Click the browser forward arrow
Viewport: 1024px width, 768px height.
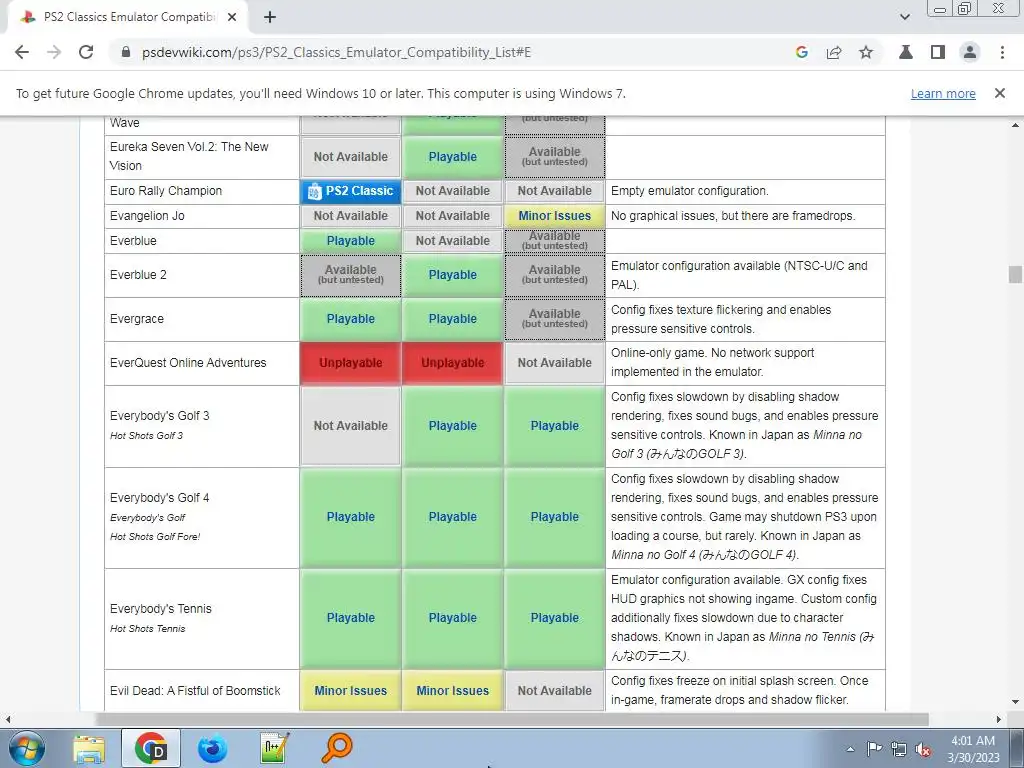[x=54, y=52]
